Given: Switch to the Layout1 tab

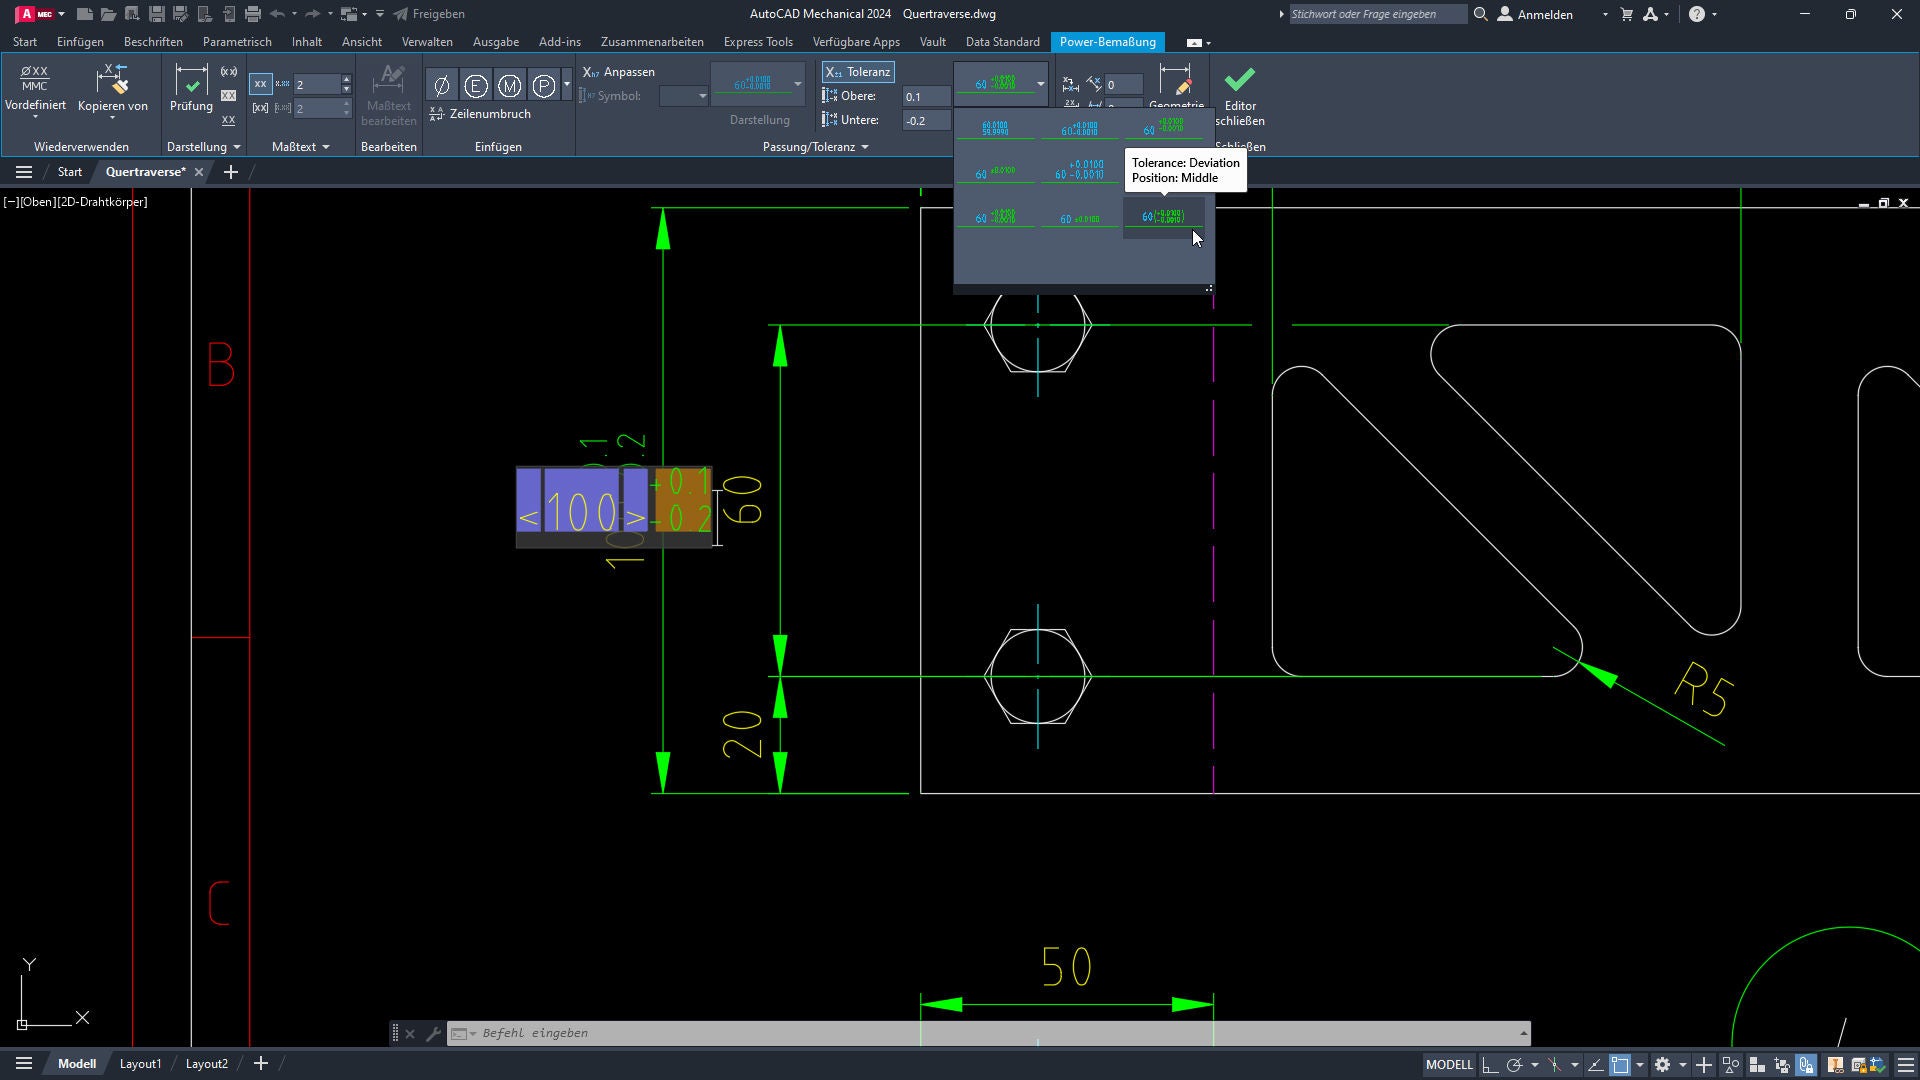Looking at the screenshot, I should (140, 1064).
